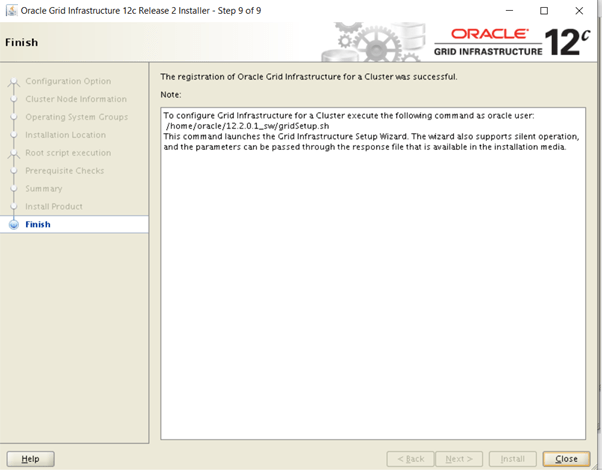Select the Installation Location step
Viewport: 602px width, 470px height.
[x=65, y=135]
